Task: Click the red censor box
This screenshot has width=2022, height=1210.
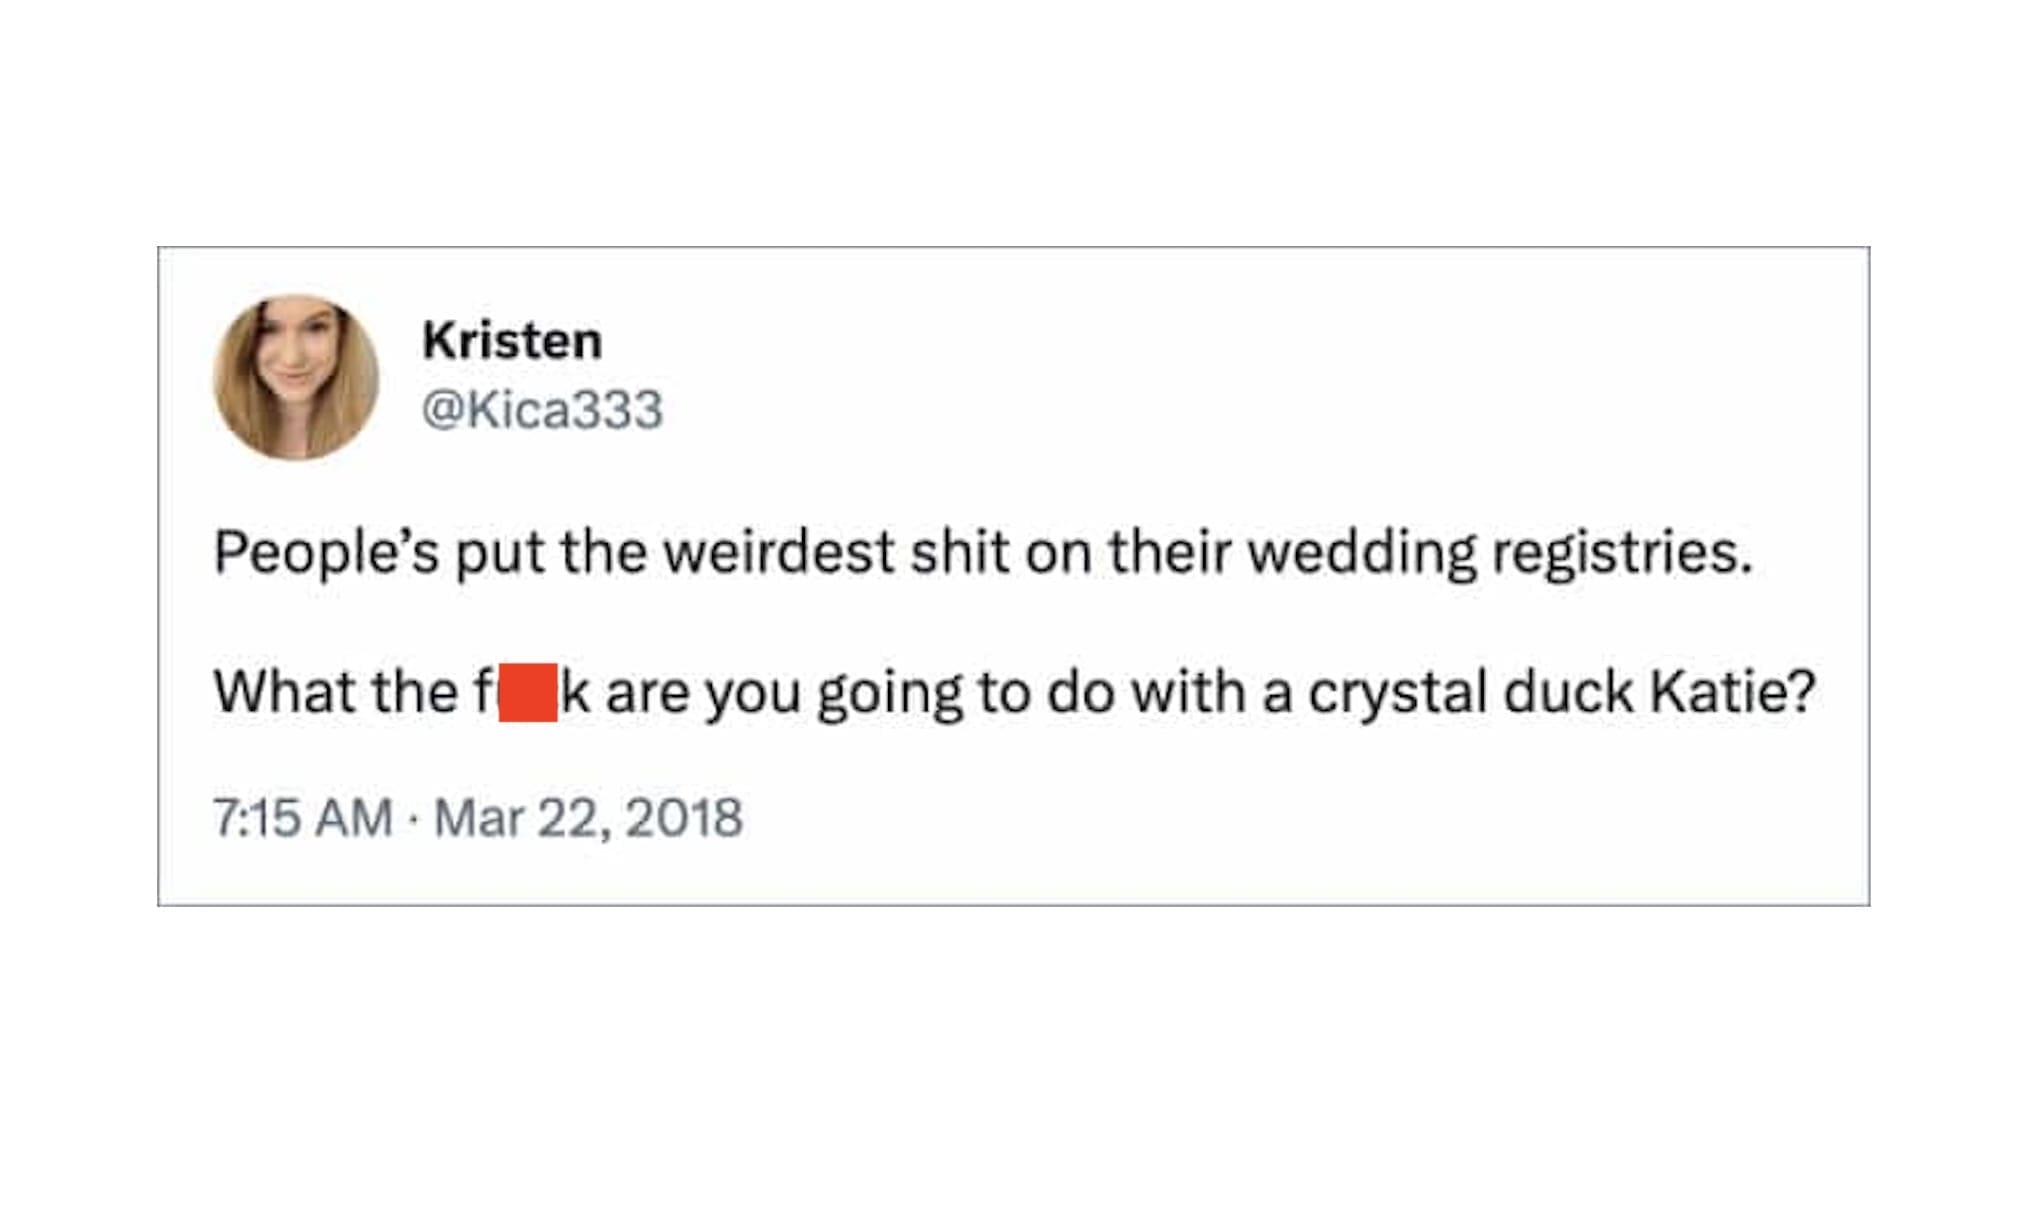Action: (528, 692)
